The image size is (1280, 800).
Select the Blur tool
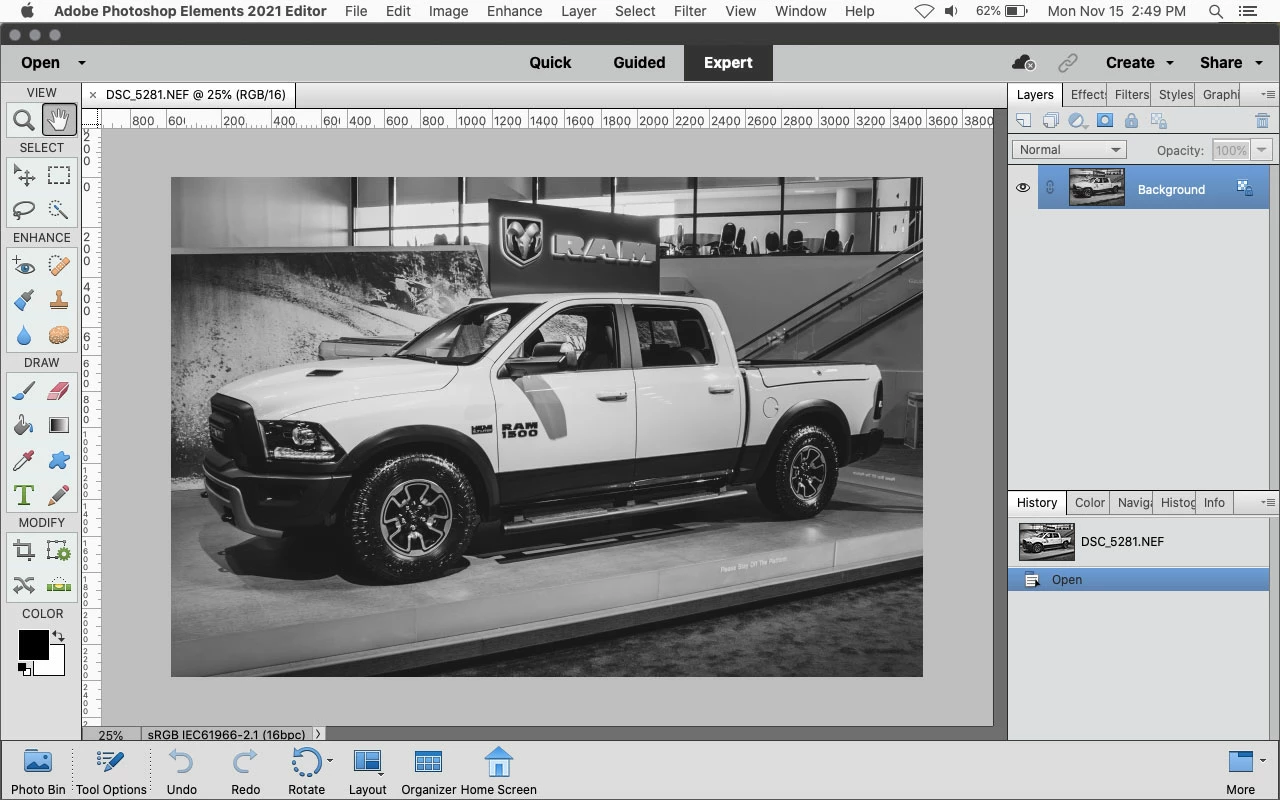coord(24,335)
